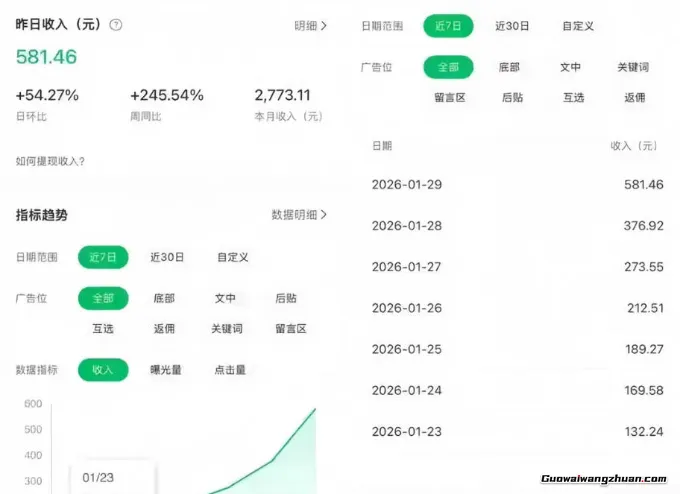680x494 pixels.
Task: Select 近30日 above the income table
Action: point(512,26)
